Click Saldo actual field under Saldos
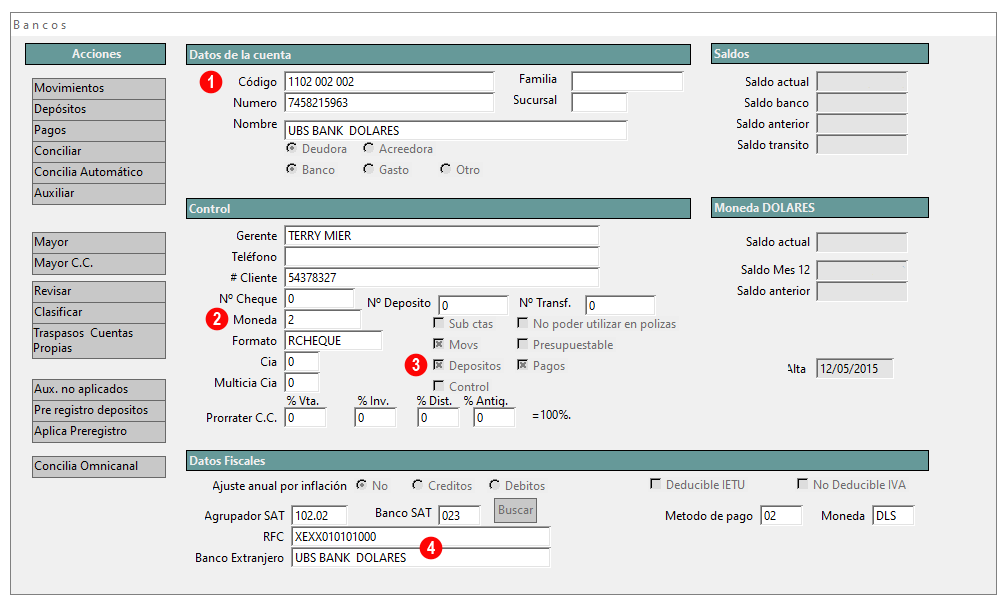 [862, 81]
